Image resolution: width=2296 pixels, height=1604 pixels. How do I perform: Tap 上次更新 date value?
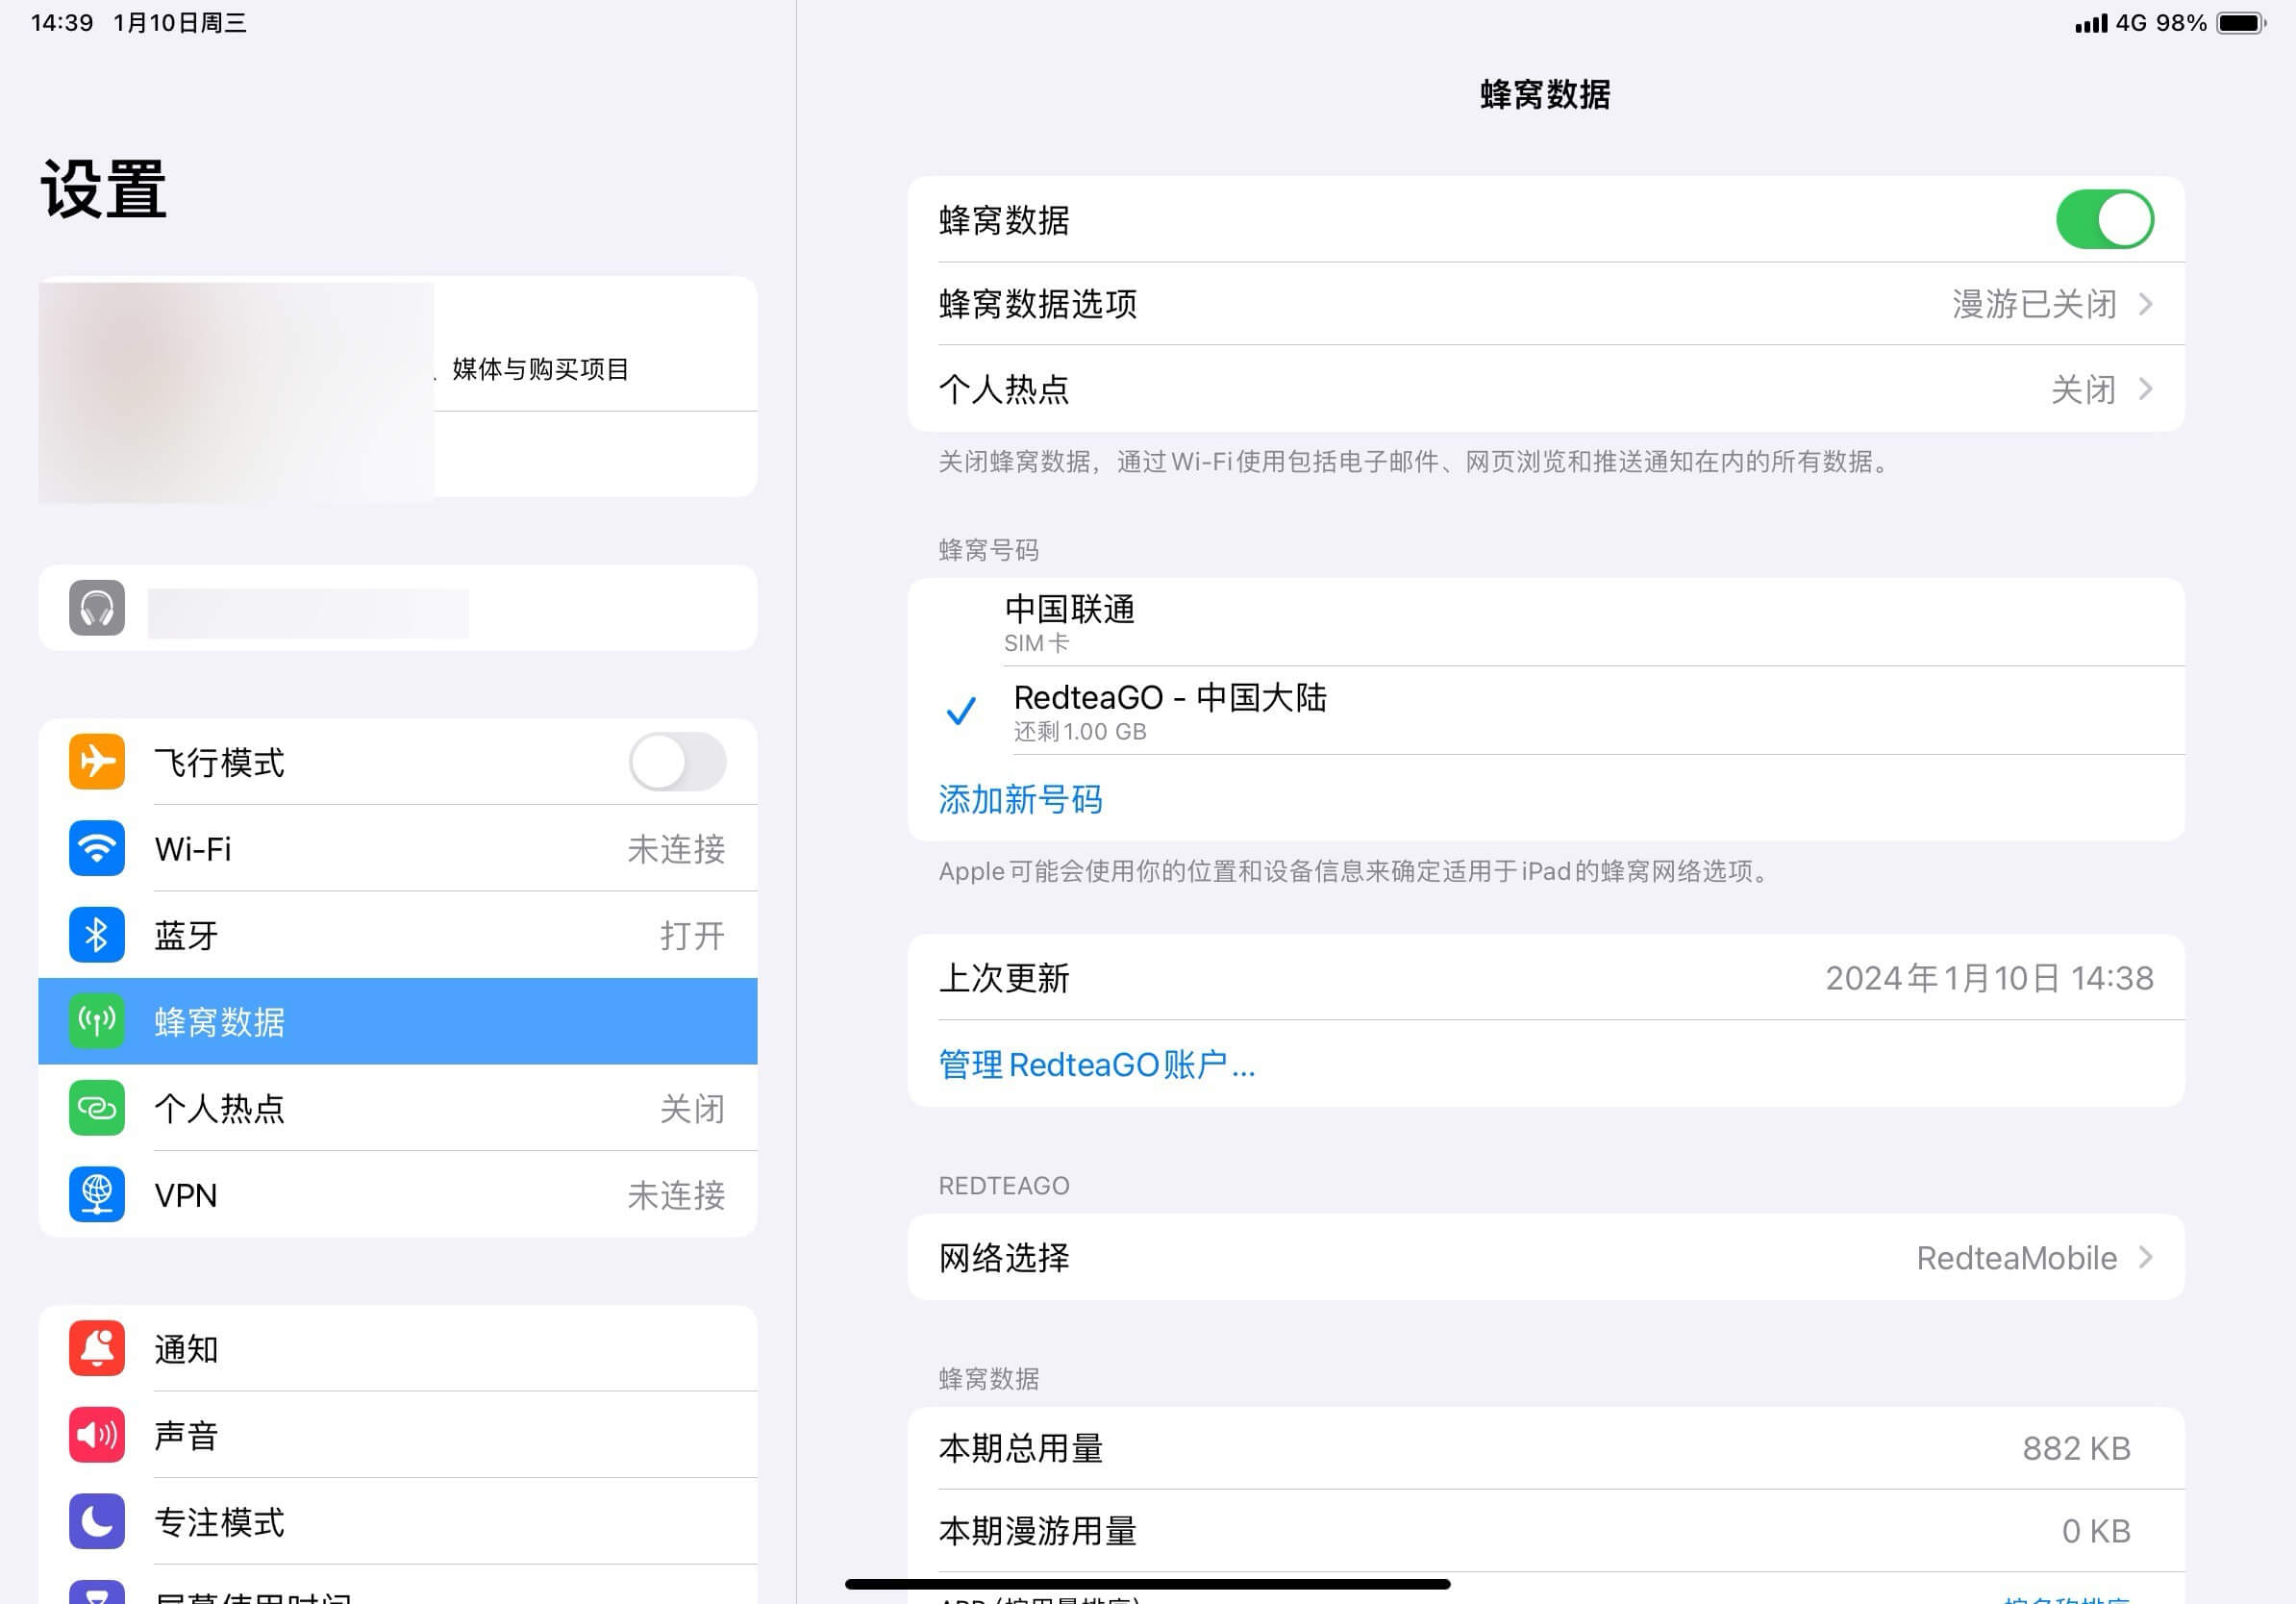click(x=1989, y=977)
